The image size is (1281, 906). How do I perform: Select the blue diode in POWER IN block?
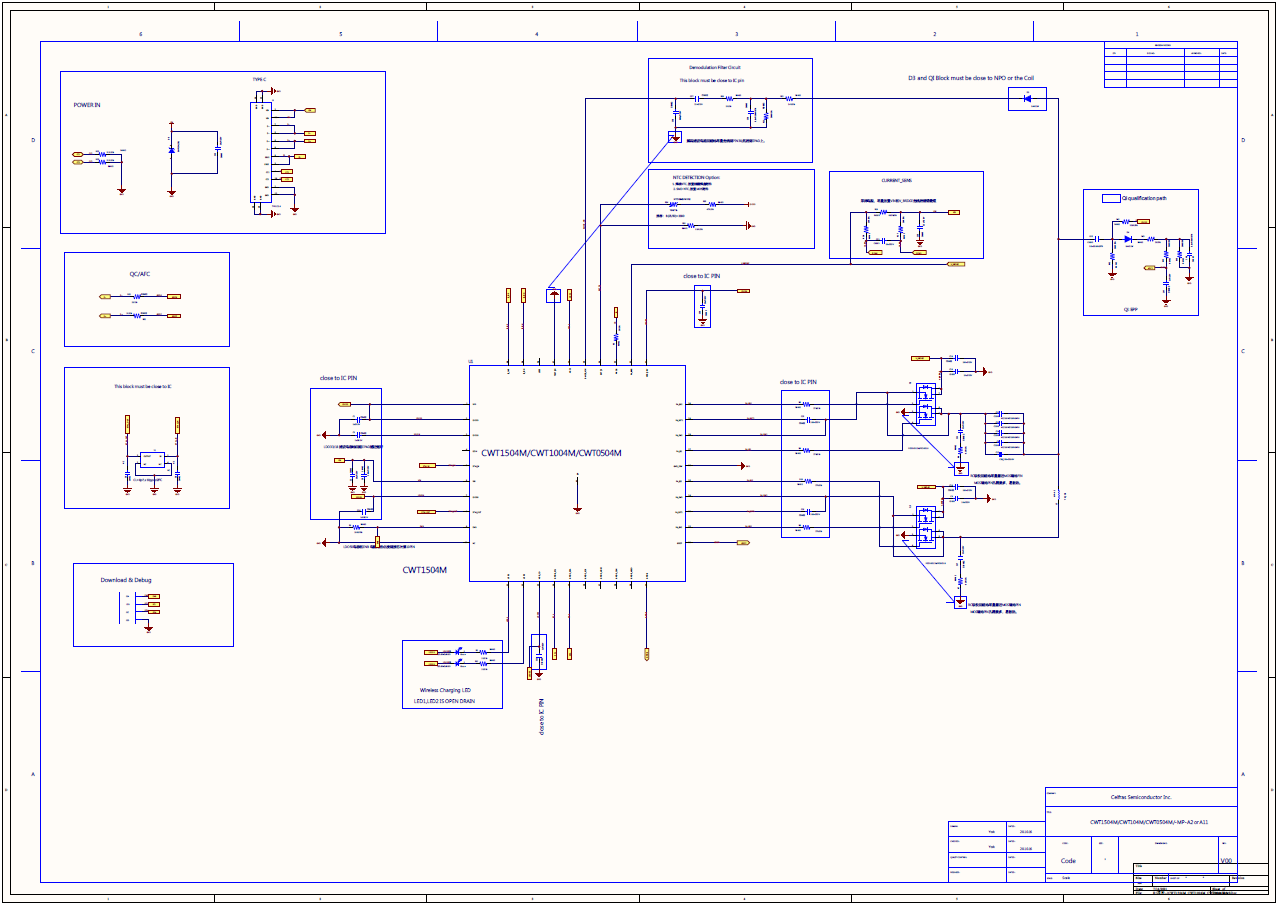click(172, 149)
